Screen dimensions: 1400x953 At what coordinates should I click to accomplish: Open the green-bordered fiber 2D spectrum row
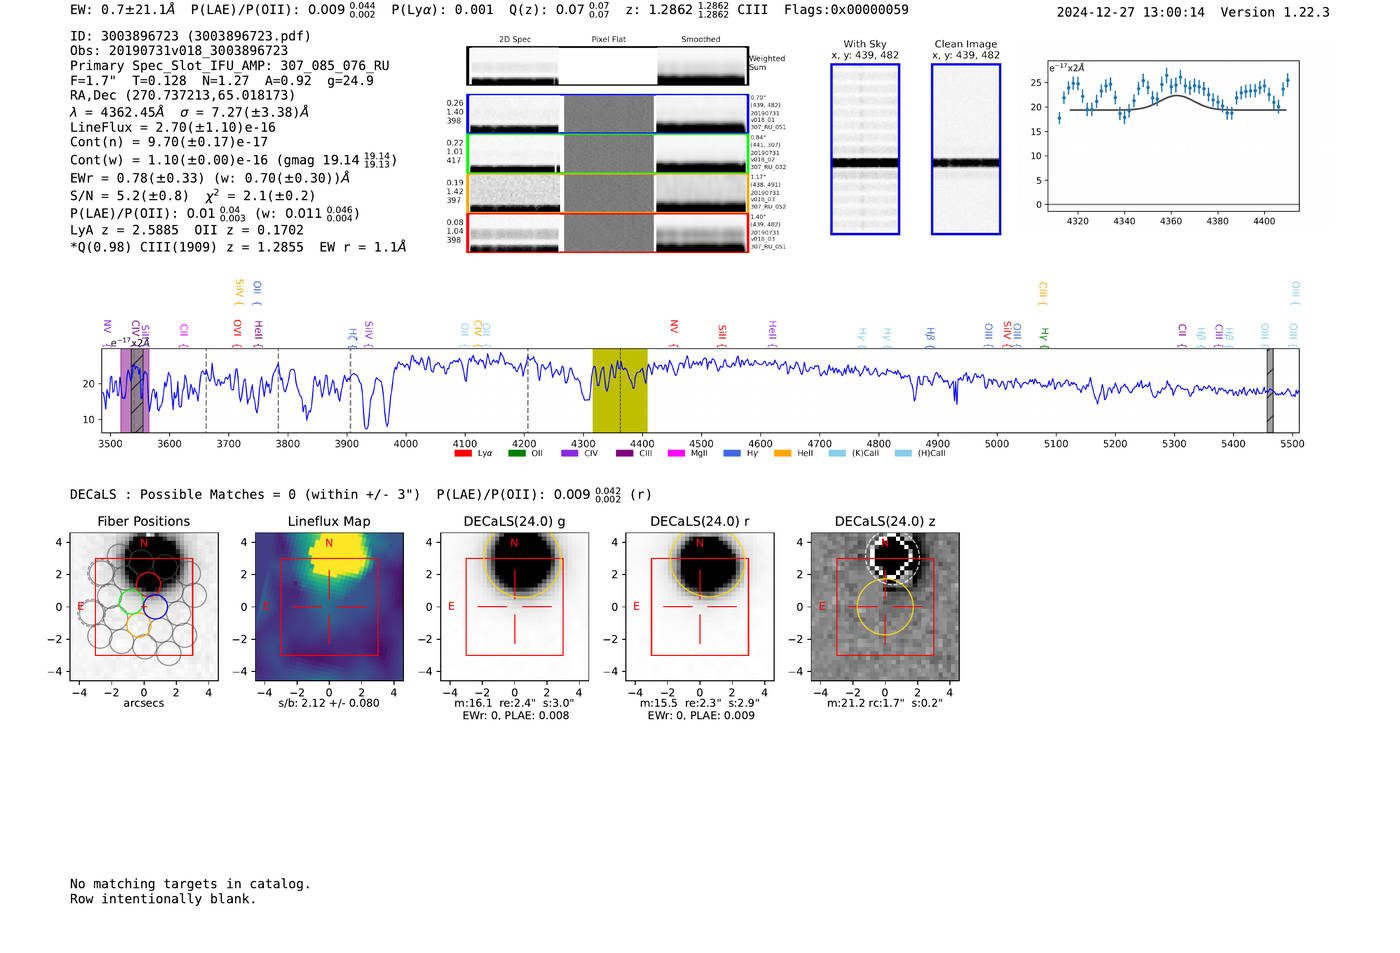click(607, 154)
